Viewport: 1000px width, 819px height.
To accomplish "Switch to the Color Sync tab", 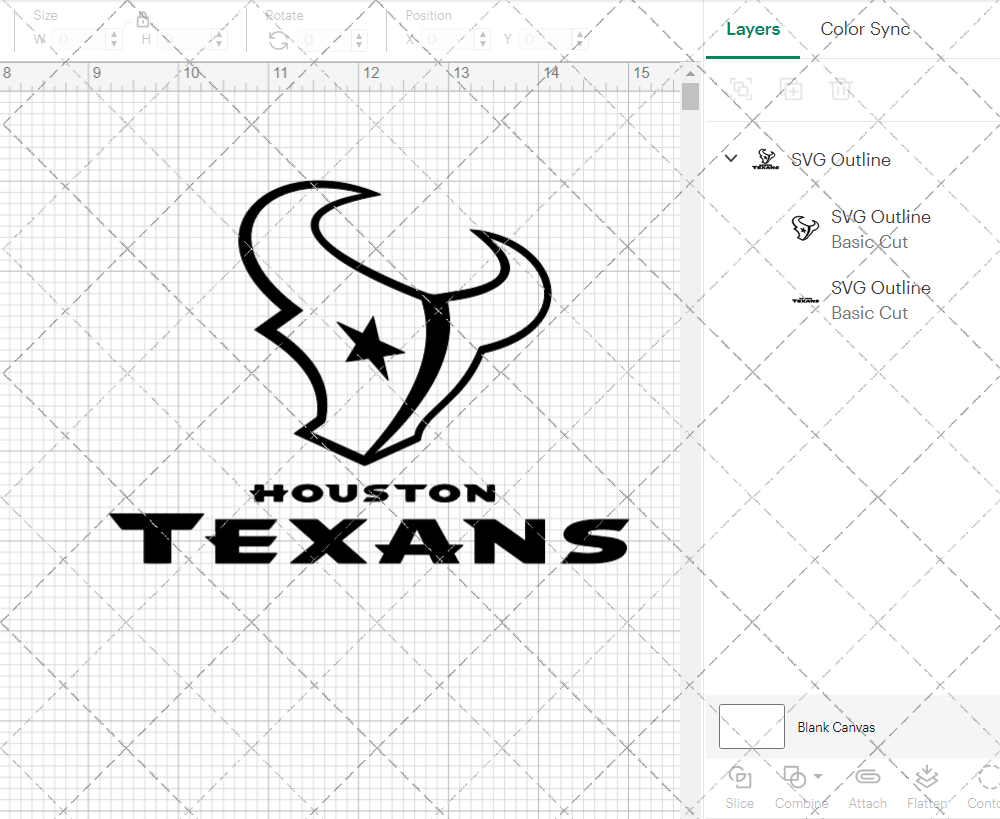I will pos(865,29).
